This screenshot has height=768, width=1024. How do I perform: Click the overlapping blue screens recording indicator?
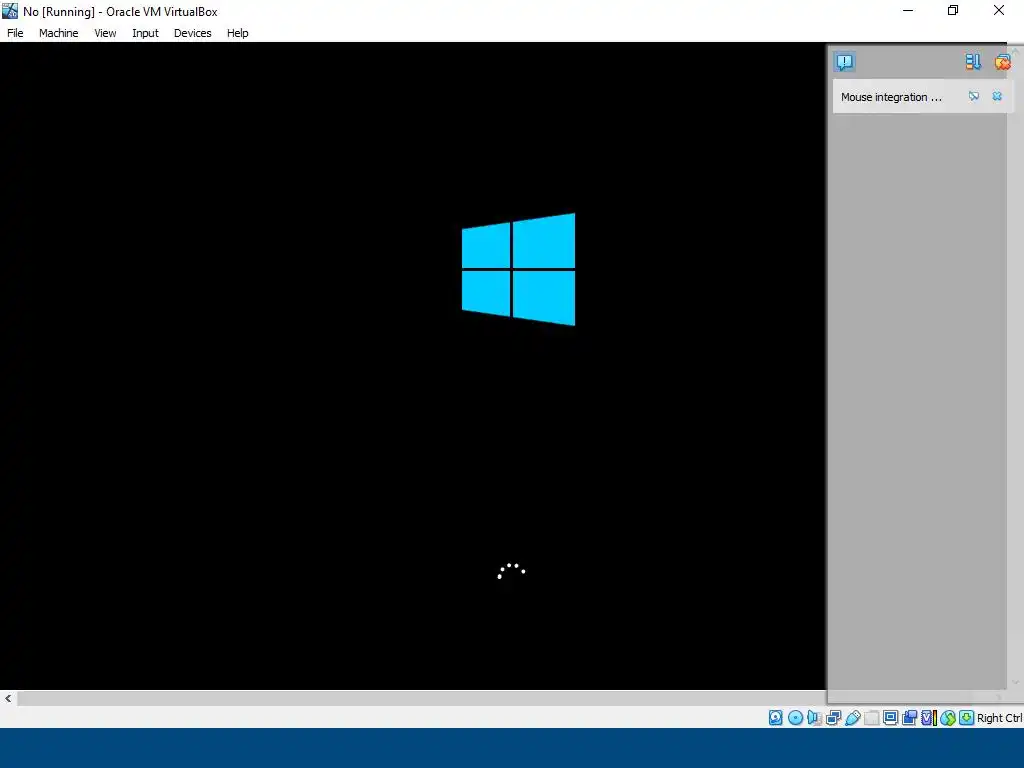point(909,718)
